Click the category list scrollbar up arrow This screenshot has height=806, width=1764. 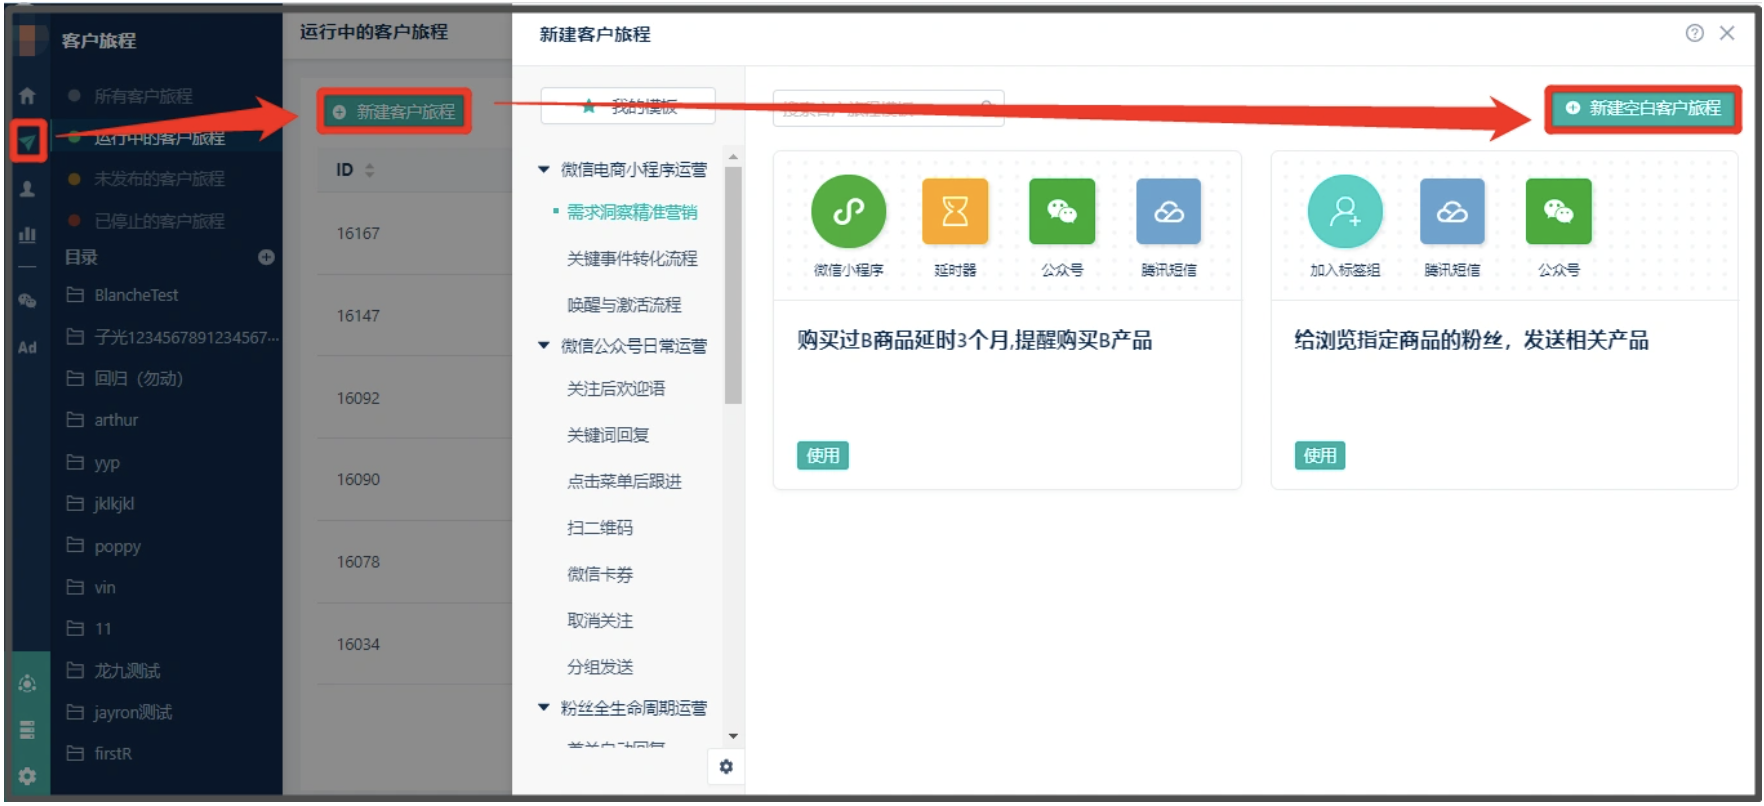733,157
